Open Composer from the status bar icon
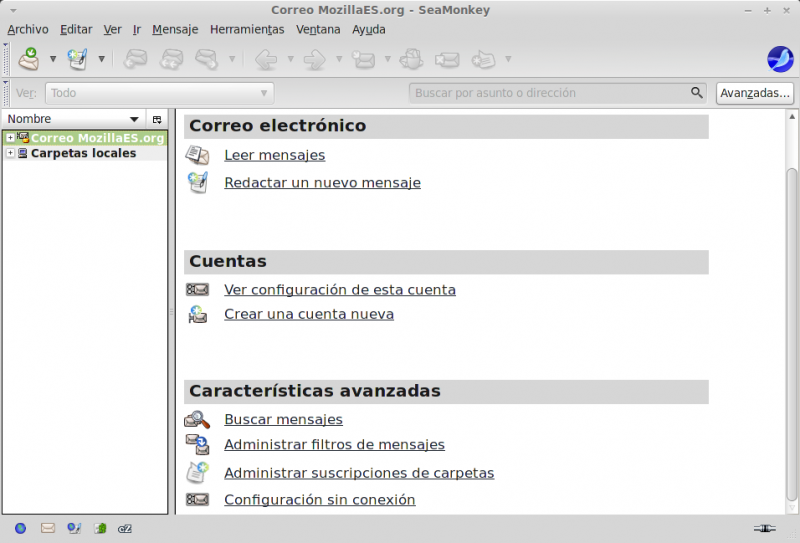This screenshot has width=800, height=543. [x=74, y=528]
